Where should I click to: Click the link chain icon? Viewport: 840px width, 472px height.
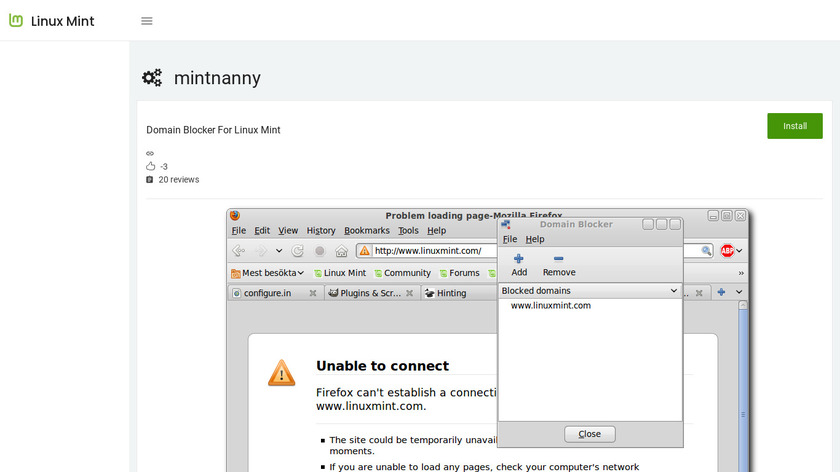coord(150,153)
